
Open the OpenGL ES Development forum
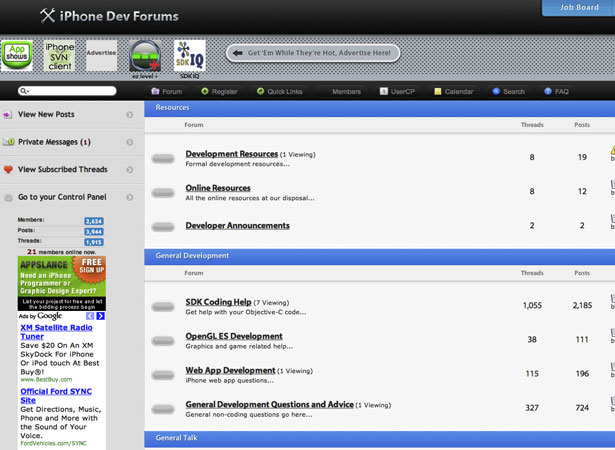point(234,336)
